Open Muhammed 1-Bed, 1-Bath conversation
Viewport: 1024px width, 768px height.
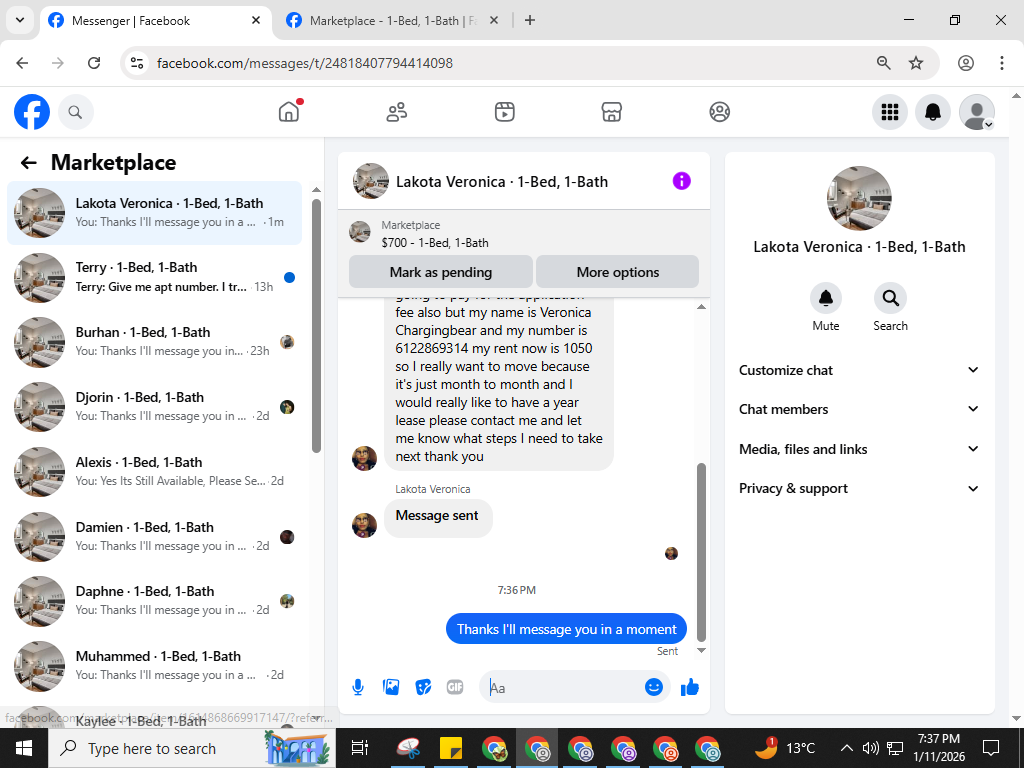155,665
